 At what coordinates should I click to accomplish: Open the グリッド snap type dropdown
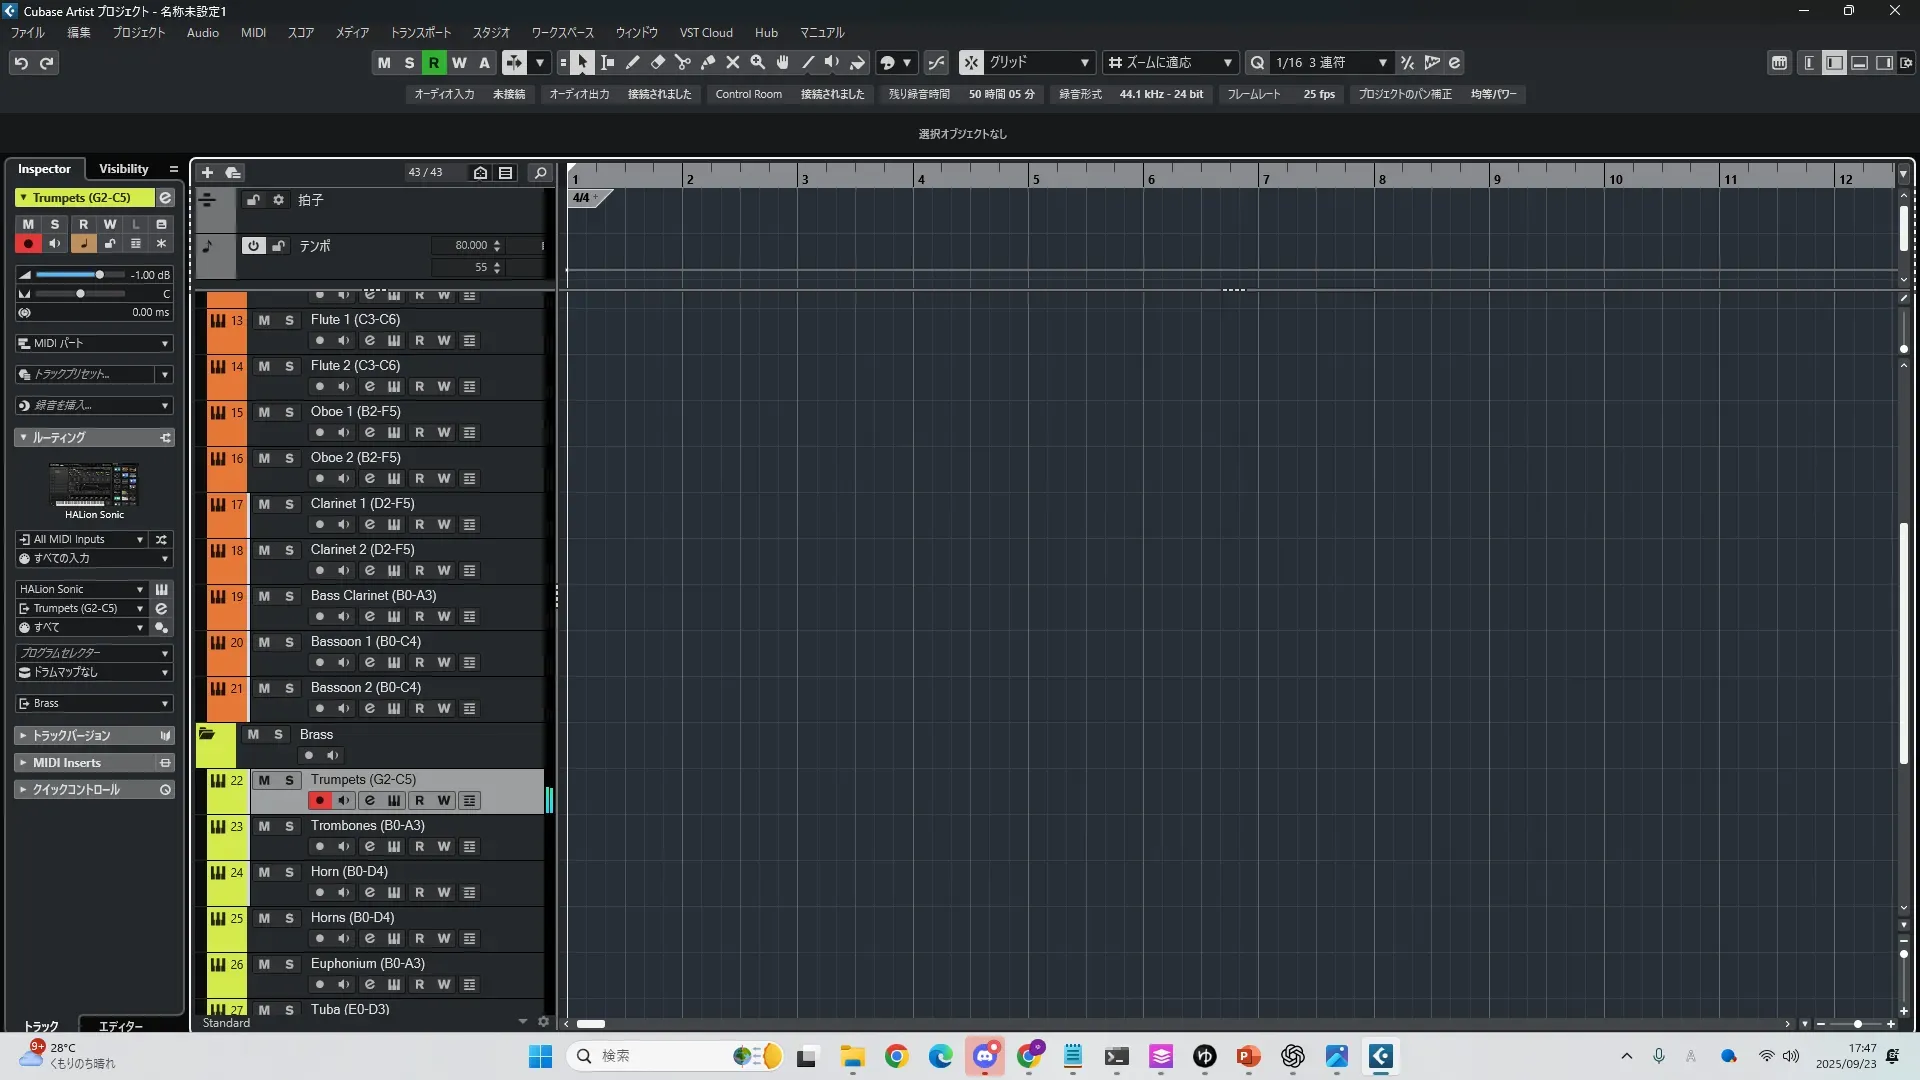(x=1084, y=62)
